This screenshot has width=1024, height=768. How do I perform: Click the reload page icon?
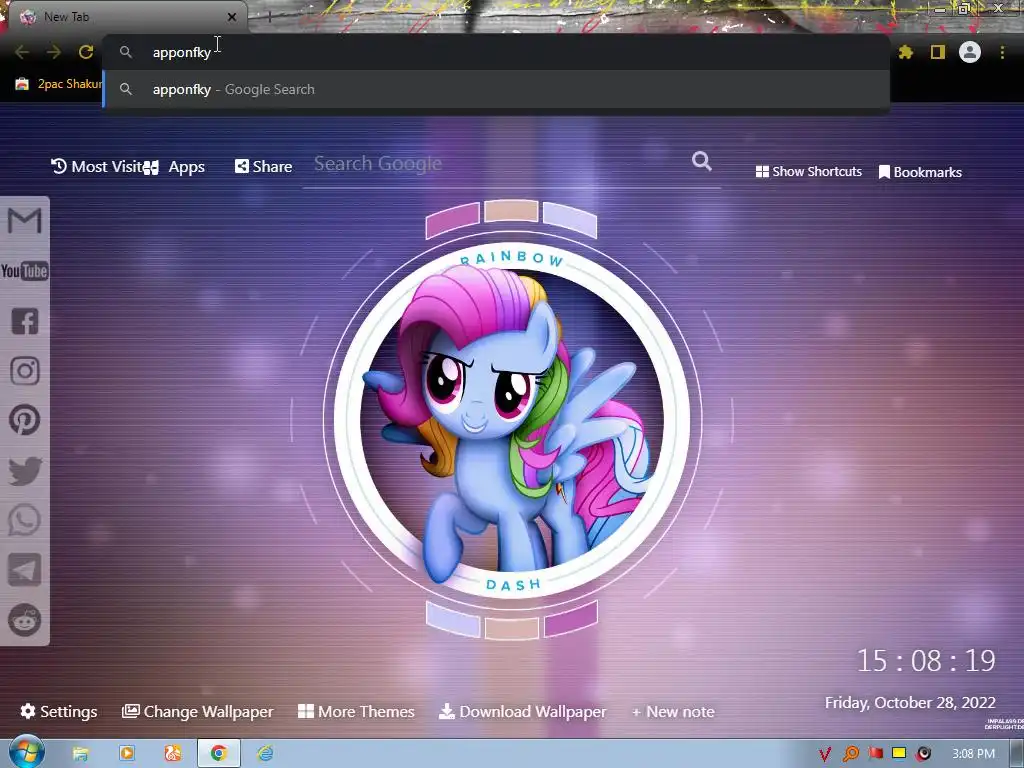click(x=86, y=52)
